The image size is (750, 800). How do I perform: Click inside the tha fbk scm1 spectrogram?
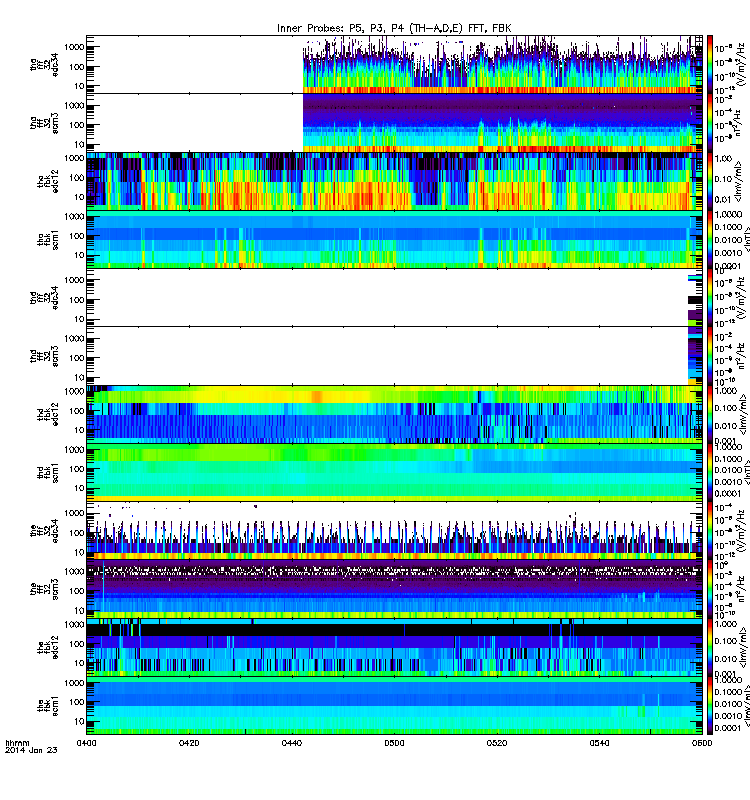[x=394, y=239]
